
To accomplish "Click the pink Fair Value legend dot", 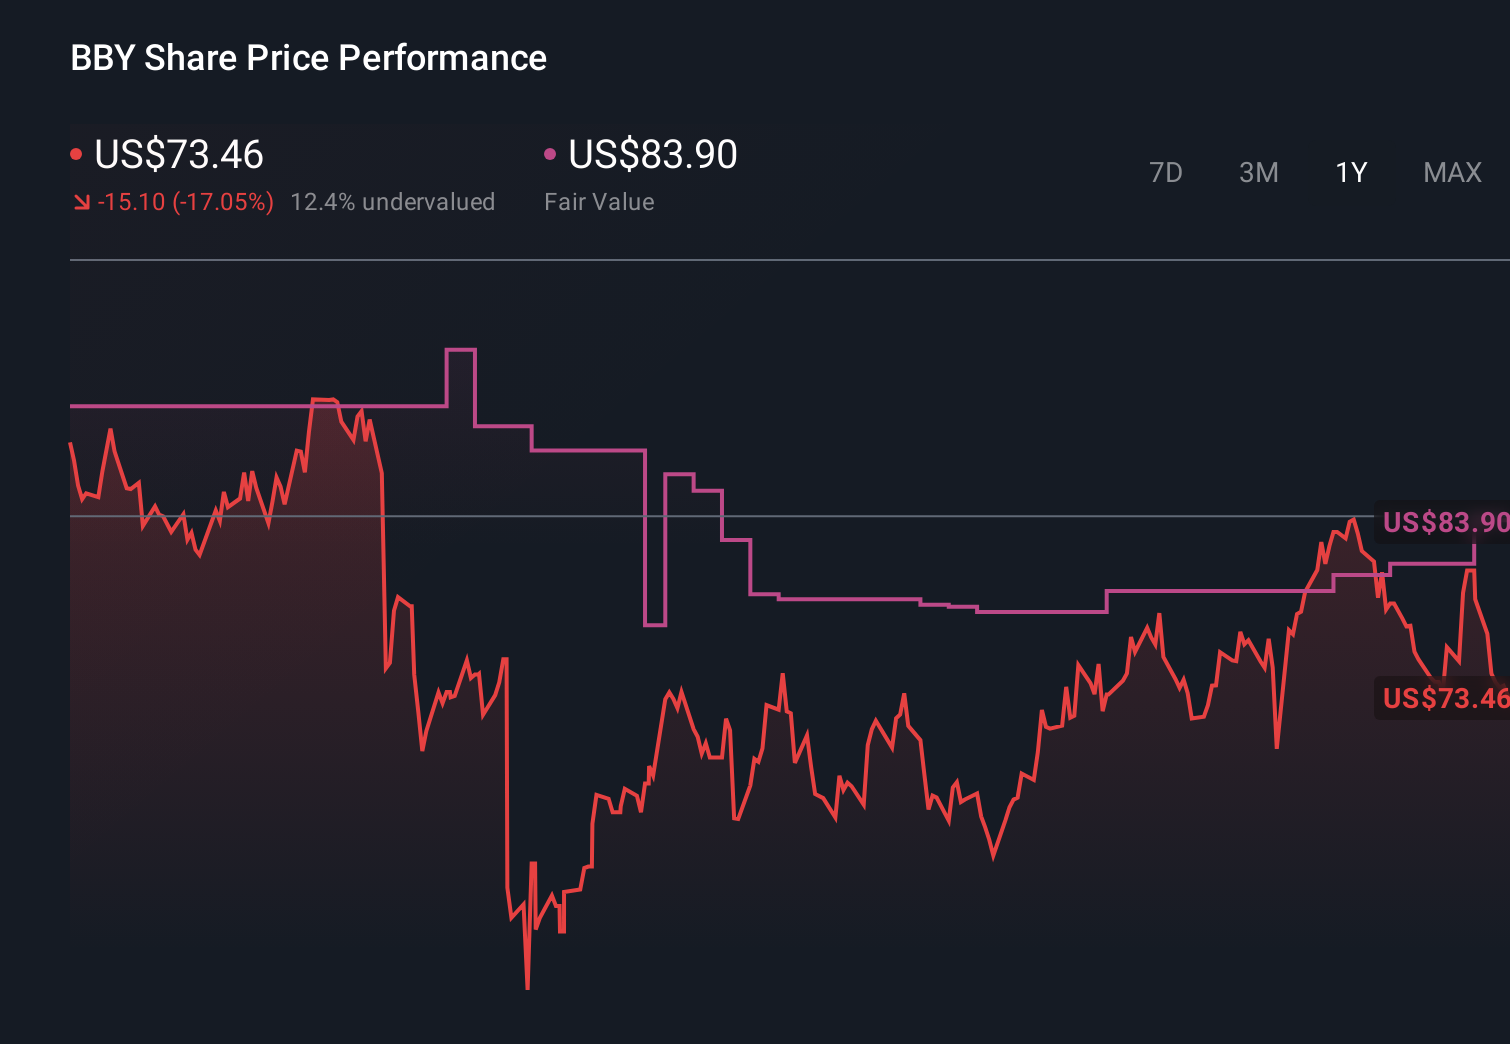I will coord(549,153).
